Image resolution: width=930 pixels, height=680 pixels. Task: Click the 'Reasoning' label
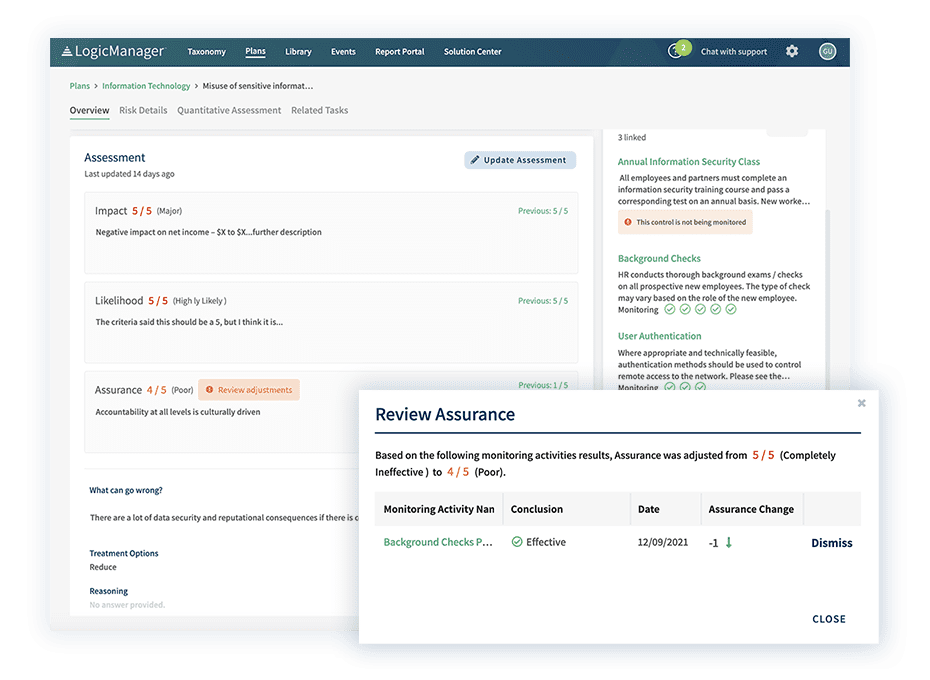(109, 591)
